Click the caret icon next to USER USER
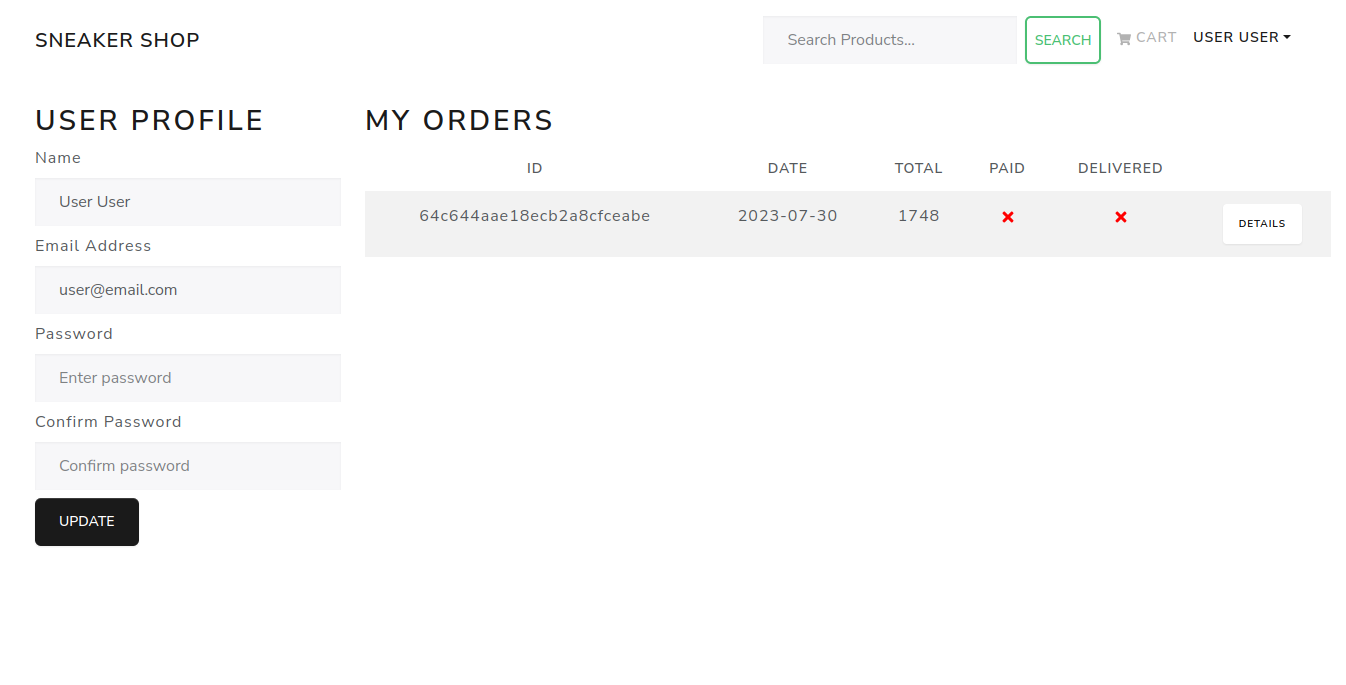The width and height of the screenshot is (1346, 685). coord(1286,37)
